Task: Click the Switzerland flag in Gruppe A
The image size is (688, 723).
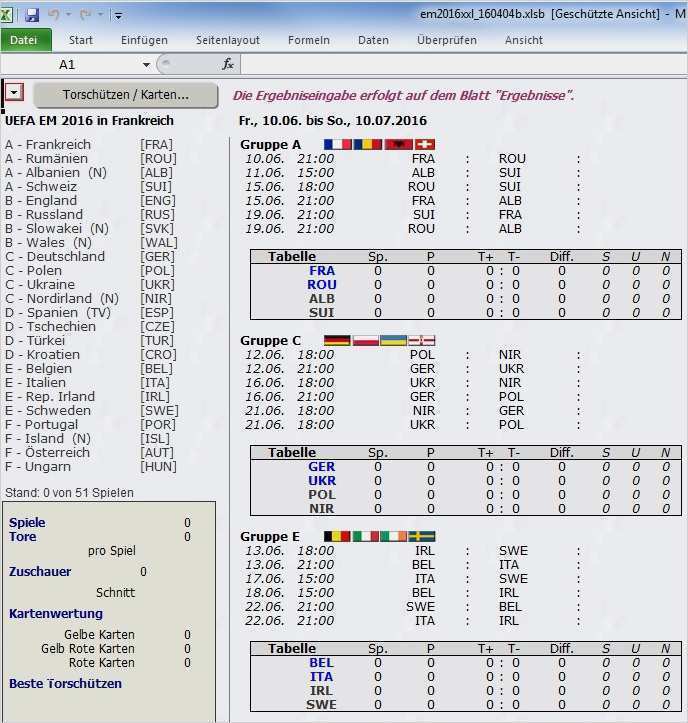Action: [424, 145]
